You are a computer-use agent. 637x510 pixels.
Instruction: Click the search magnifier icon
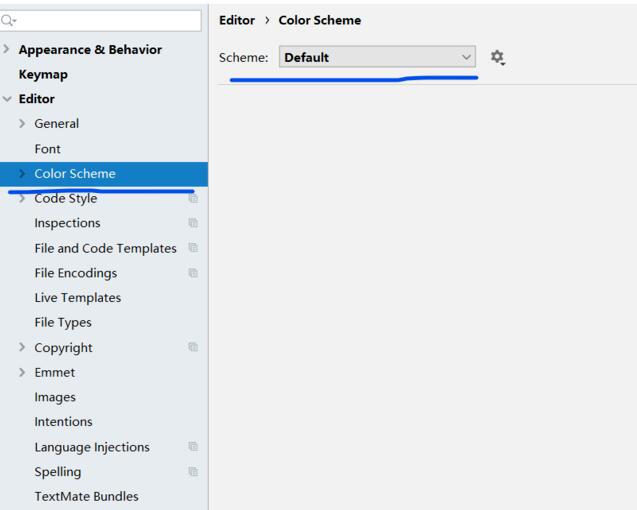(x=8, y=20)
